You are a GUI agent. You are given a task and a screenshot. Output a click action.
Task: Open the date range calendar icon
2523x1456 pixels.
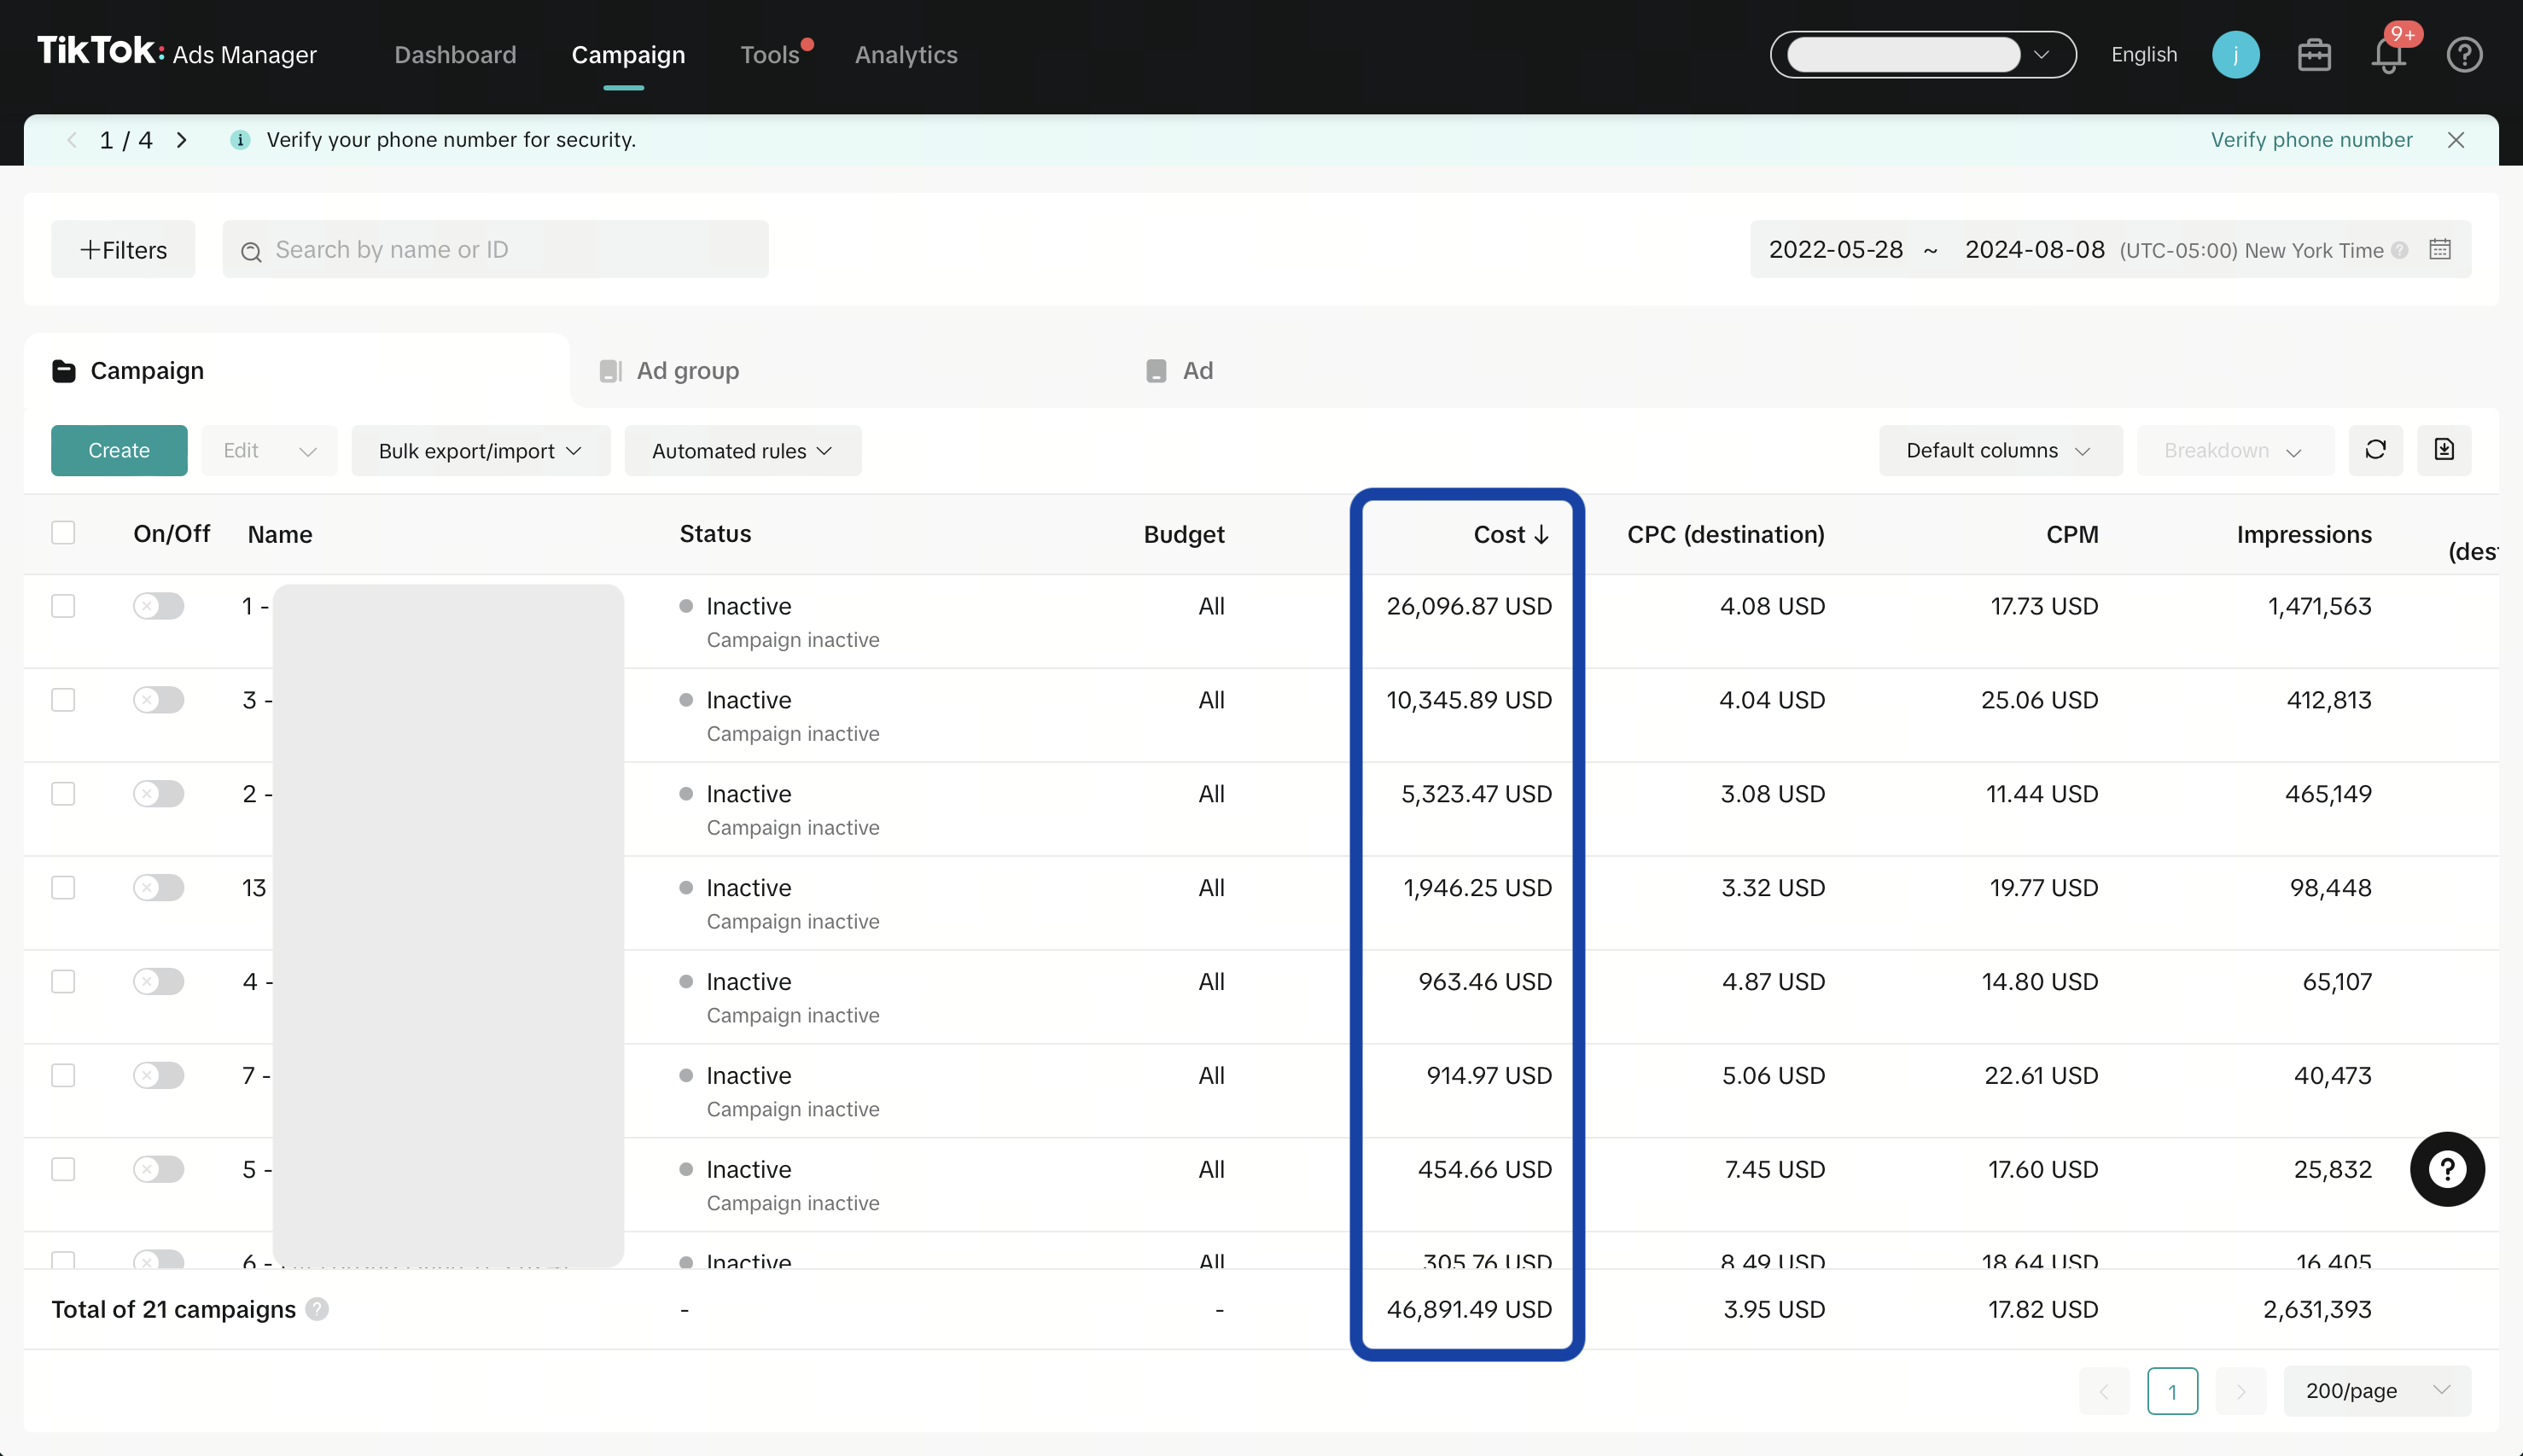pos(2440,249)
